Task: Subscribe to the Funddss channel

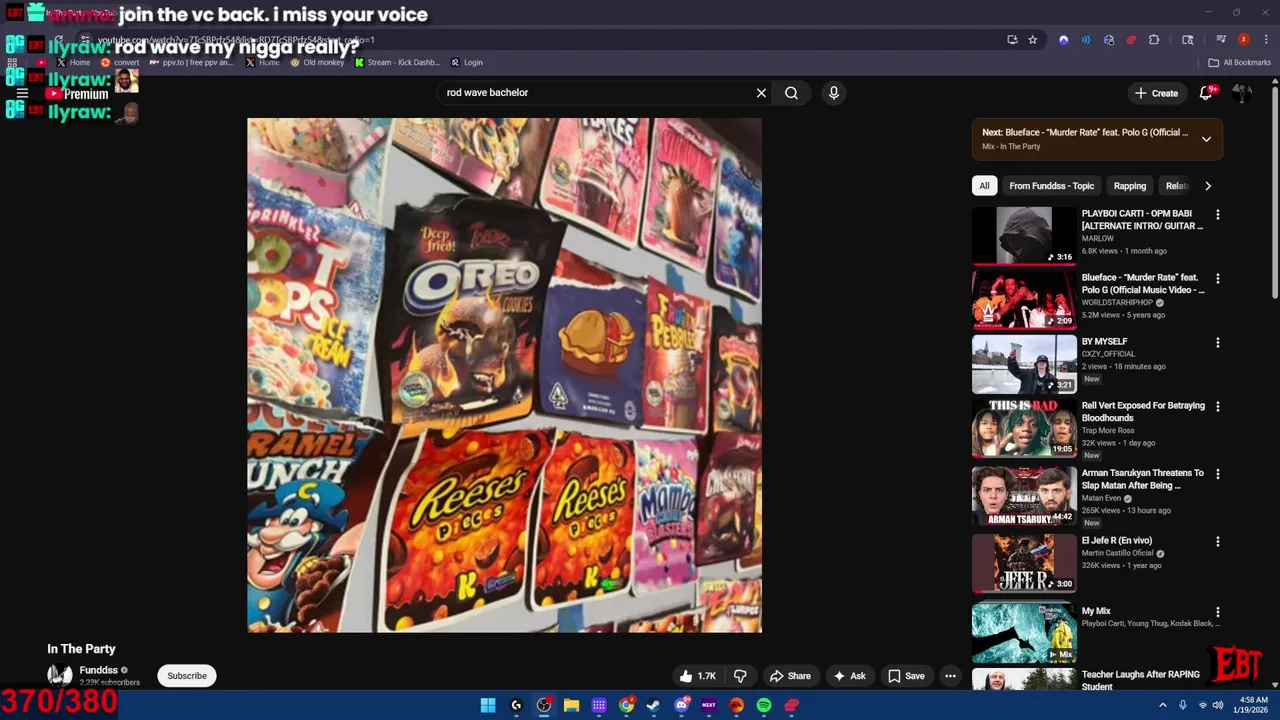Action: tap(187, 676)
